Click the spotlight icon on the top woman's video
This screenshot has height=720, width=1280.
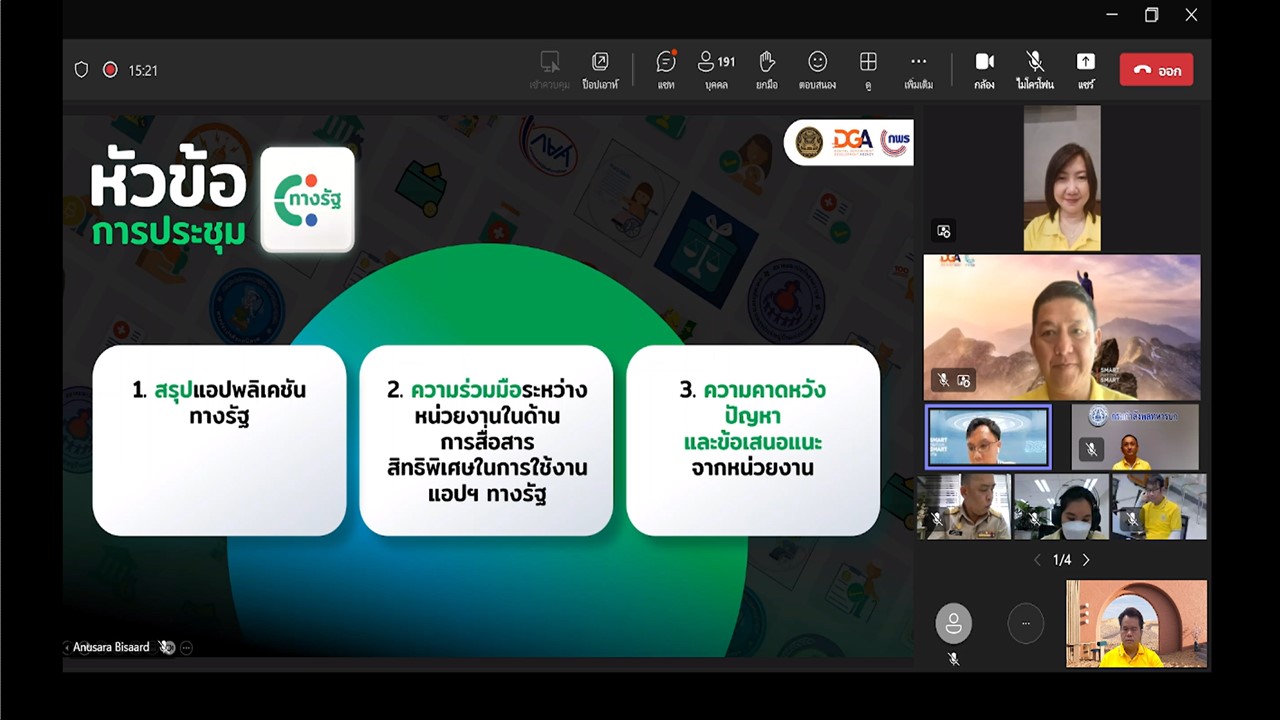(943, 231)
